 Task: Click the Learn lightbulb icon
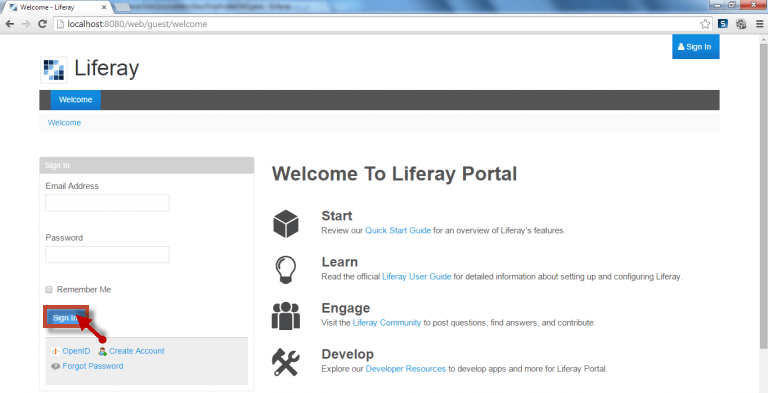(285, 270)
